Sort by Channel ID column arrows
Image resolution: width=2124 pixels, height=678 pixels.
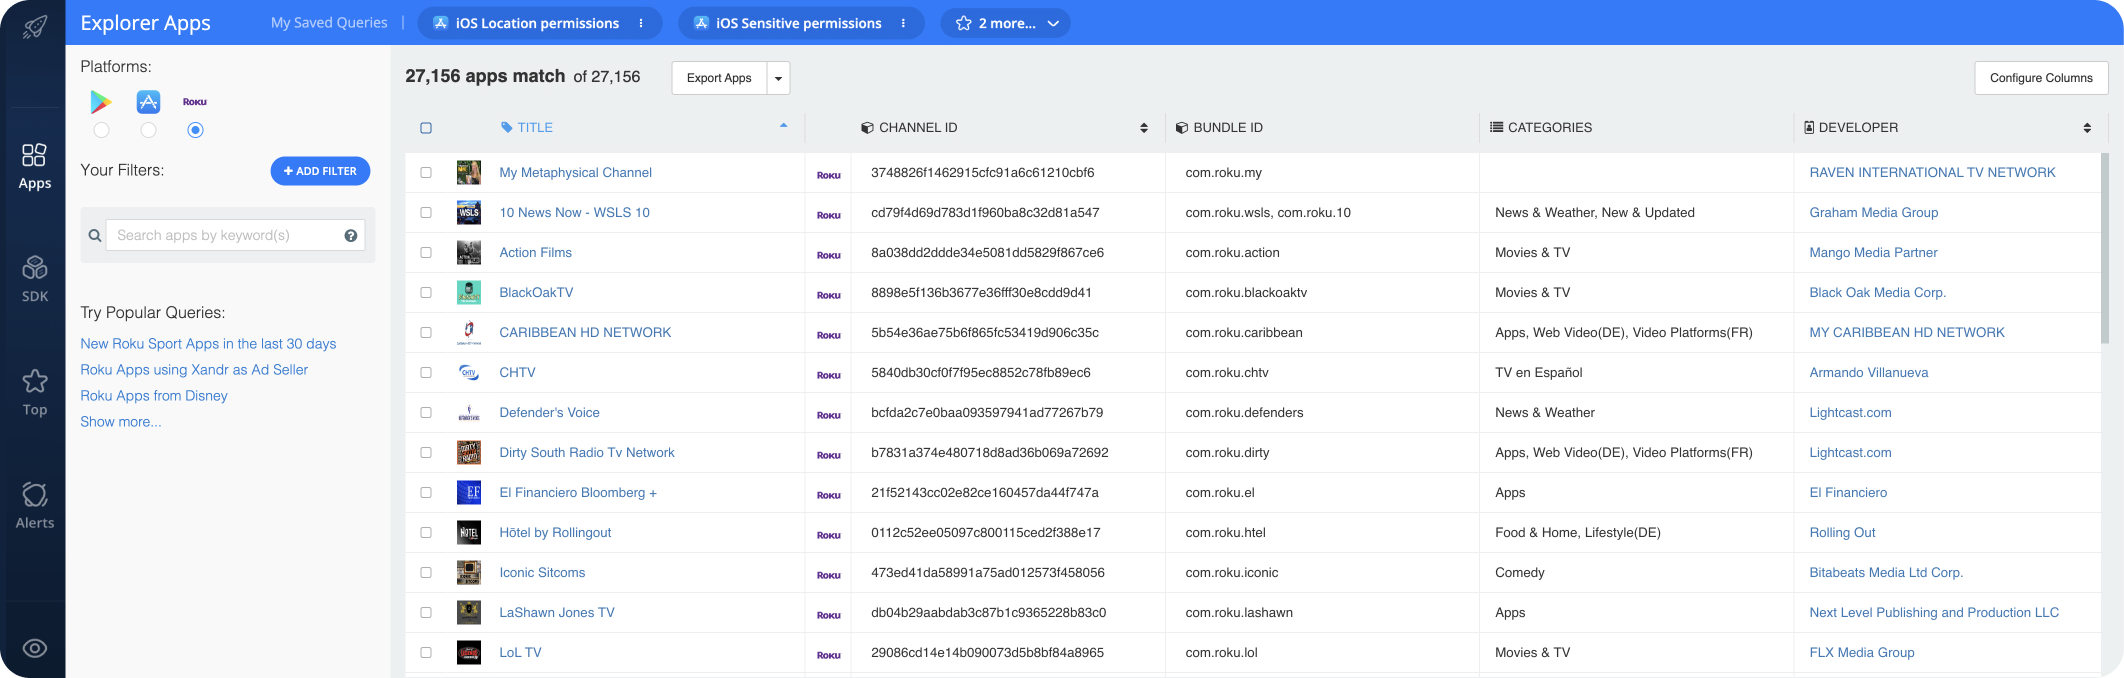[x=1144, y=128]
